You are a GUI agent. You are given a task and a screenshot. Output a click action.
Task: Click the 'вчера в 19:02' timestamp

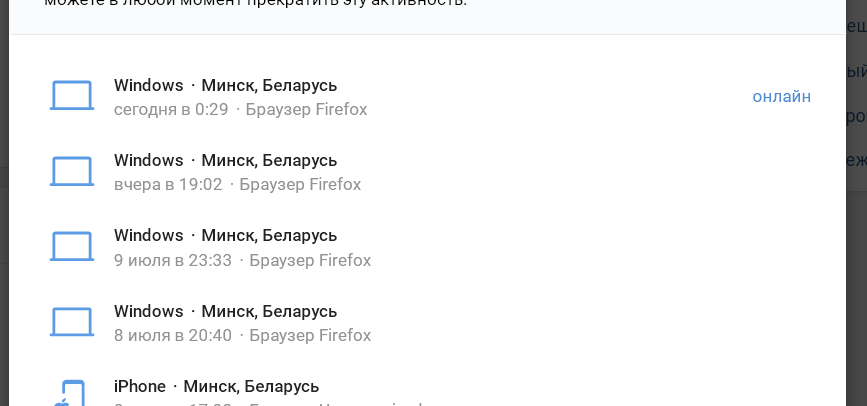(168, 184)
